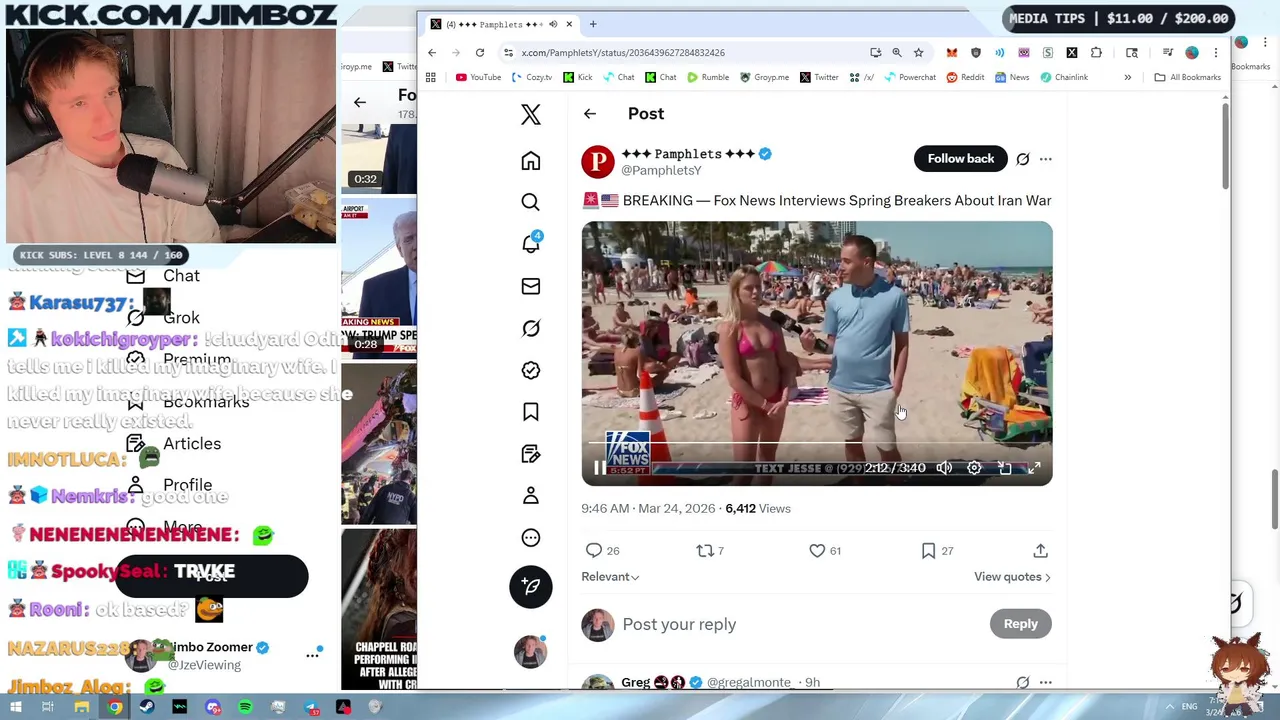Open More circle icon in sidebar
The width and height of the screenshot is (1280, 720).
[531, 538]
